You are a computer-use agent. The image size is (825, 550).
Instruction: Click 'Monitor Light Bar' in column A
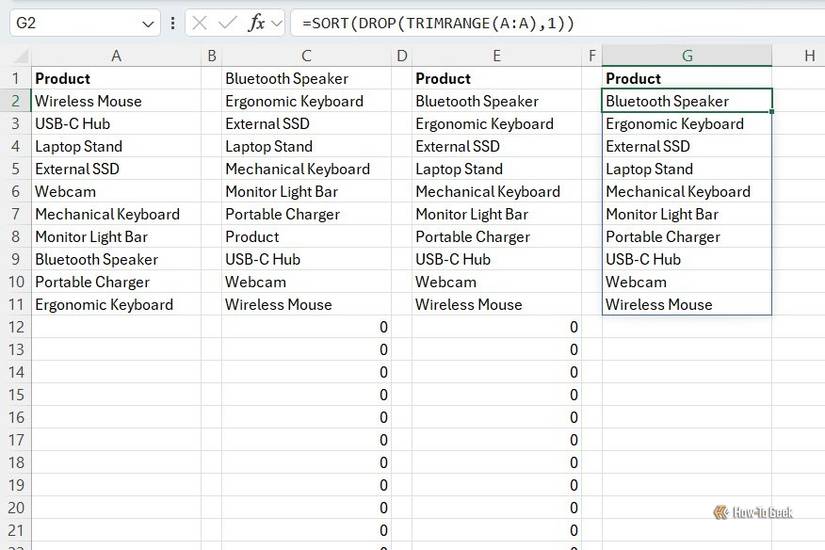(x=91, y=237)
